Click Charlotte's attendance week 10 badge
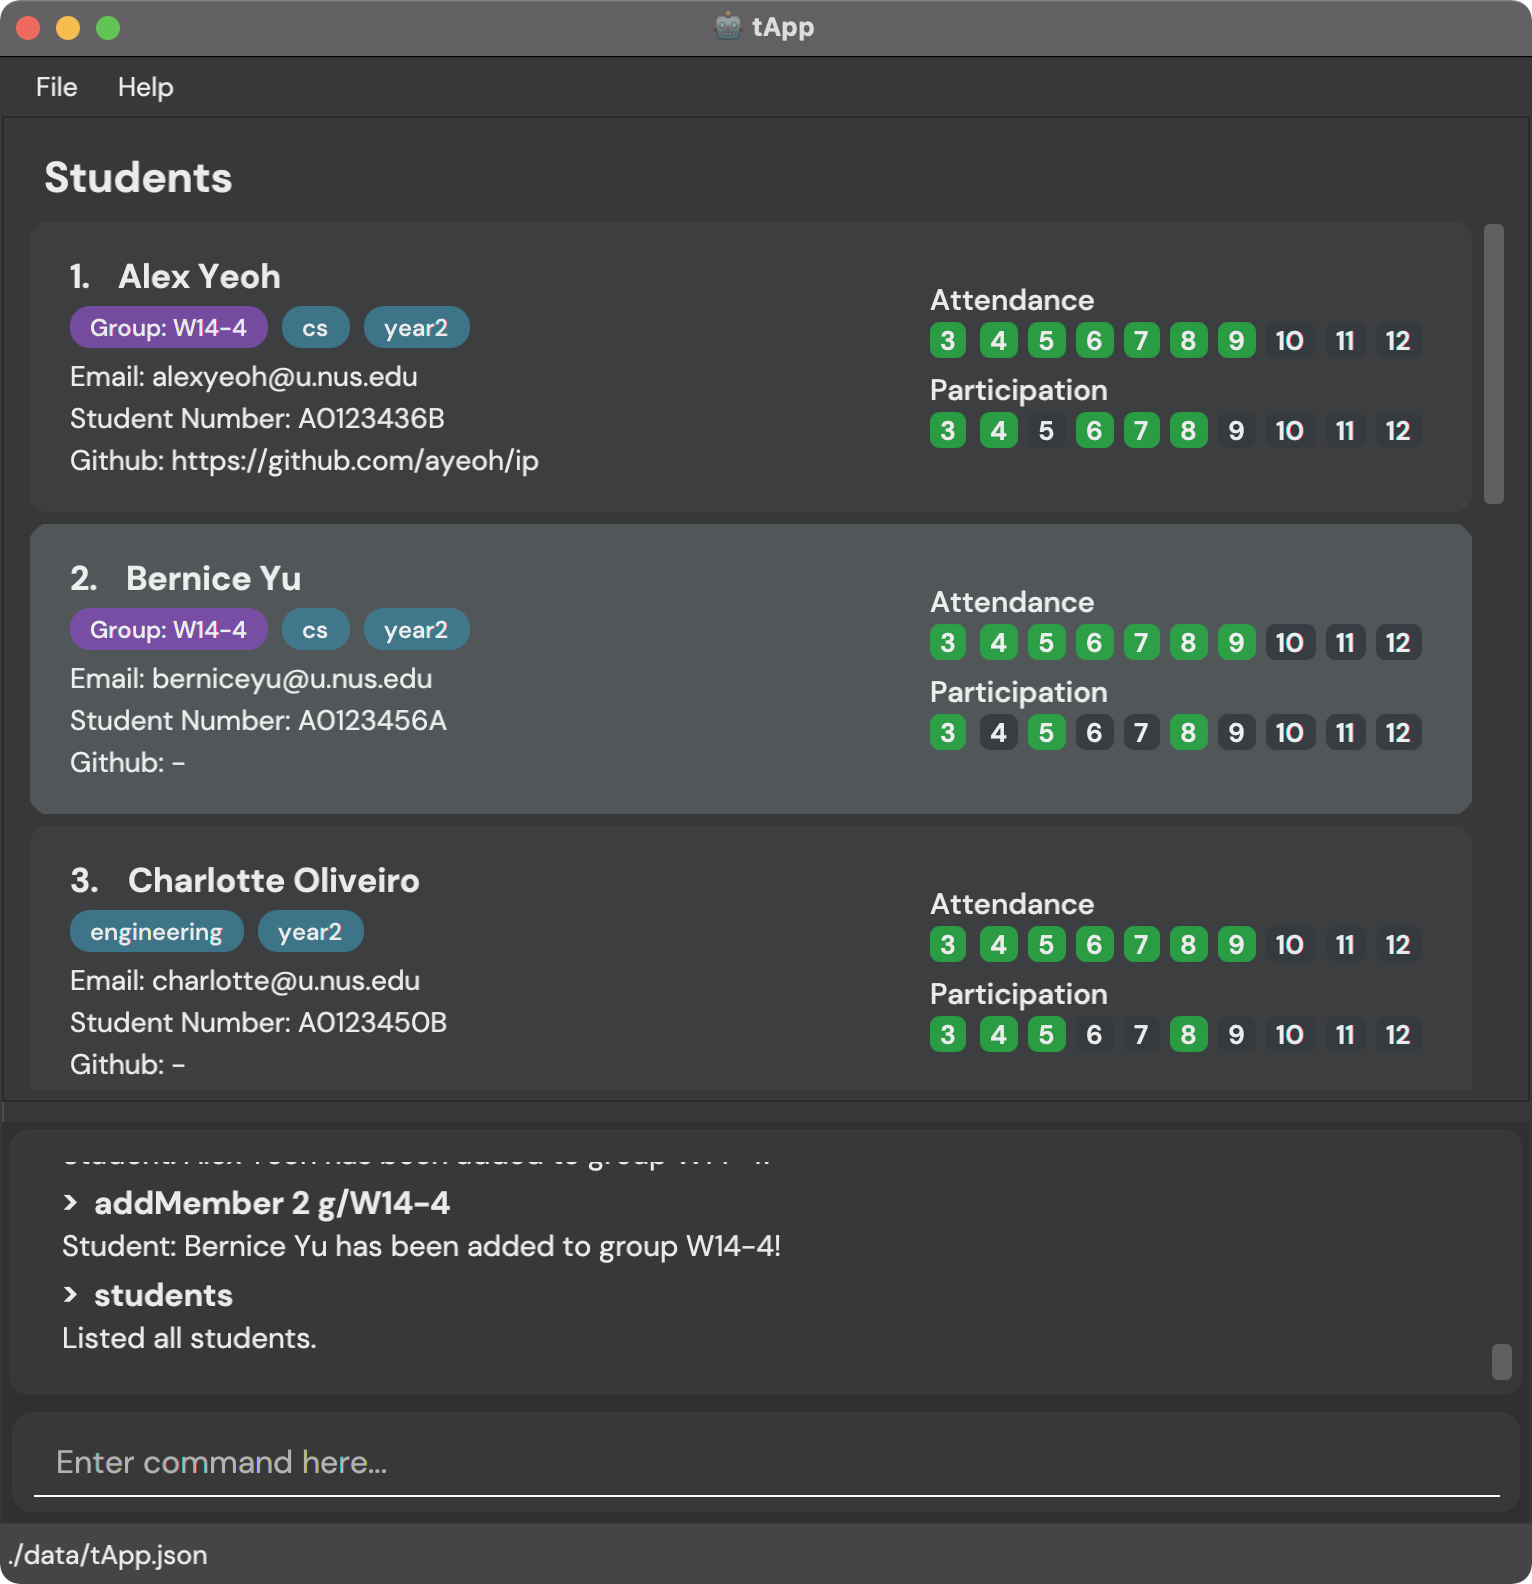Viewport: 1532px width, 1584px height. coord(1290,944)
